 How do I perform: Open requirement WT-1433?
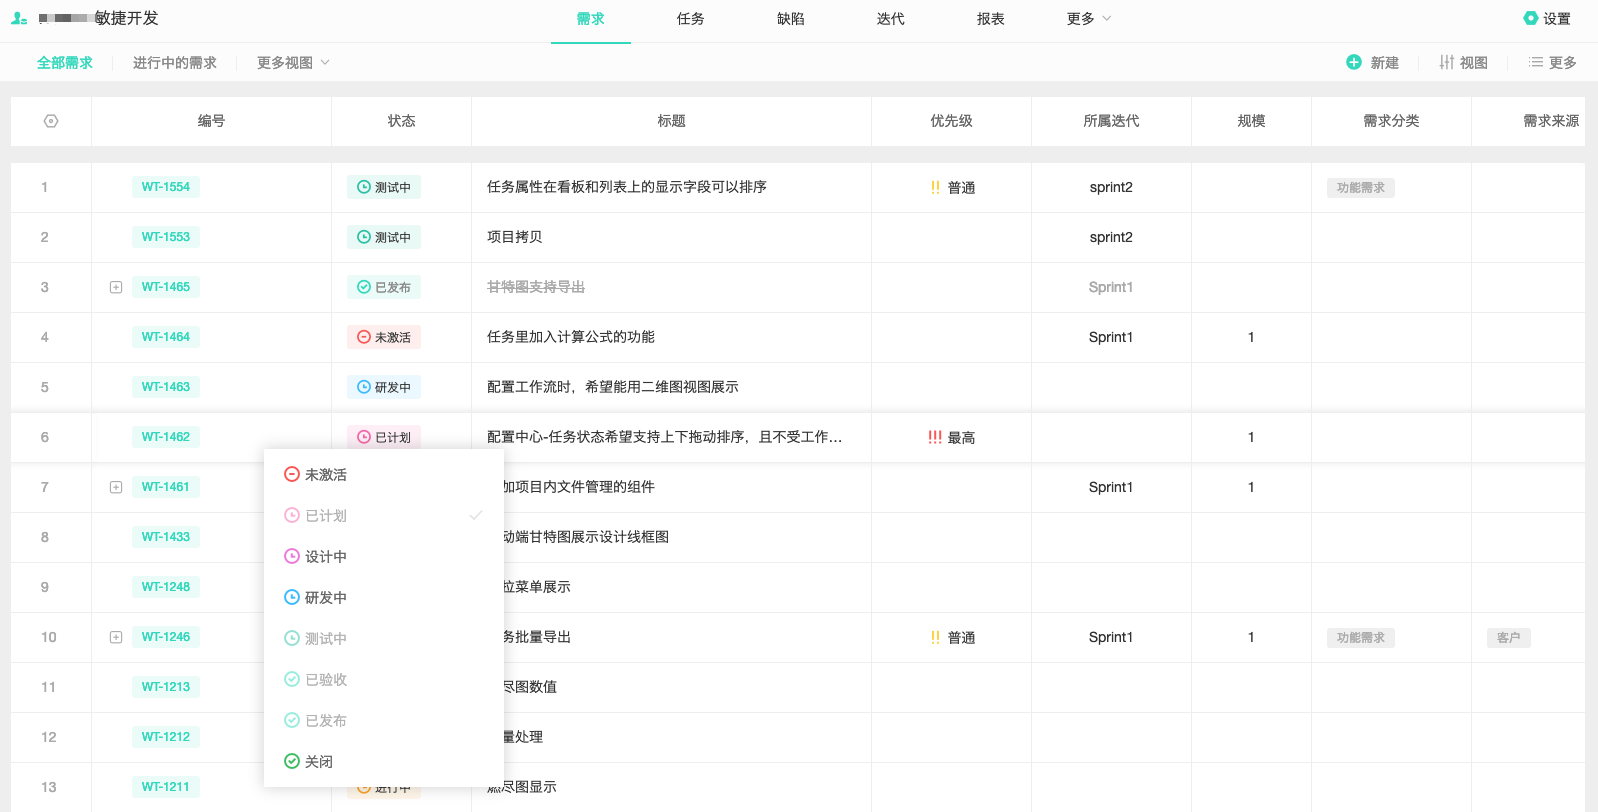coord(166,537)
